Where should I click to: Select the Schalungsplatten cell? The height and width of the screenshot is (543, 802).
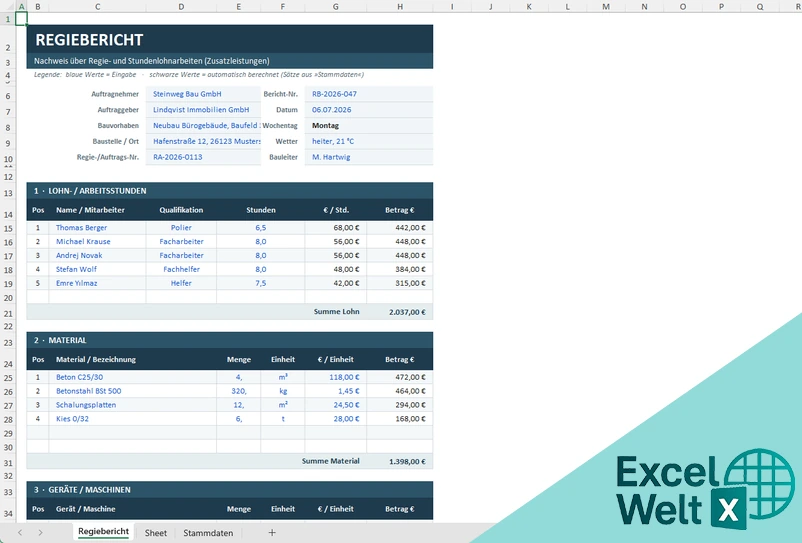(132, 404)
